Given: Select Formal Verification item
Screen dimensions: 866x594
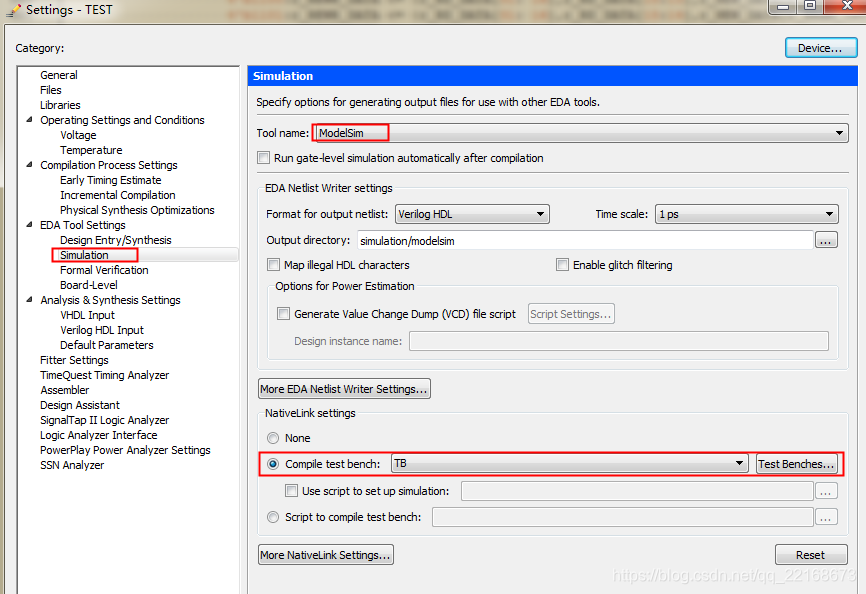Looking at the screenshot, I should coord(104,270).
